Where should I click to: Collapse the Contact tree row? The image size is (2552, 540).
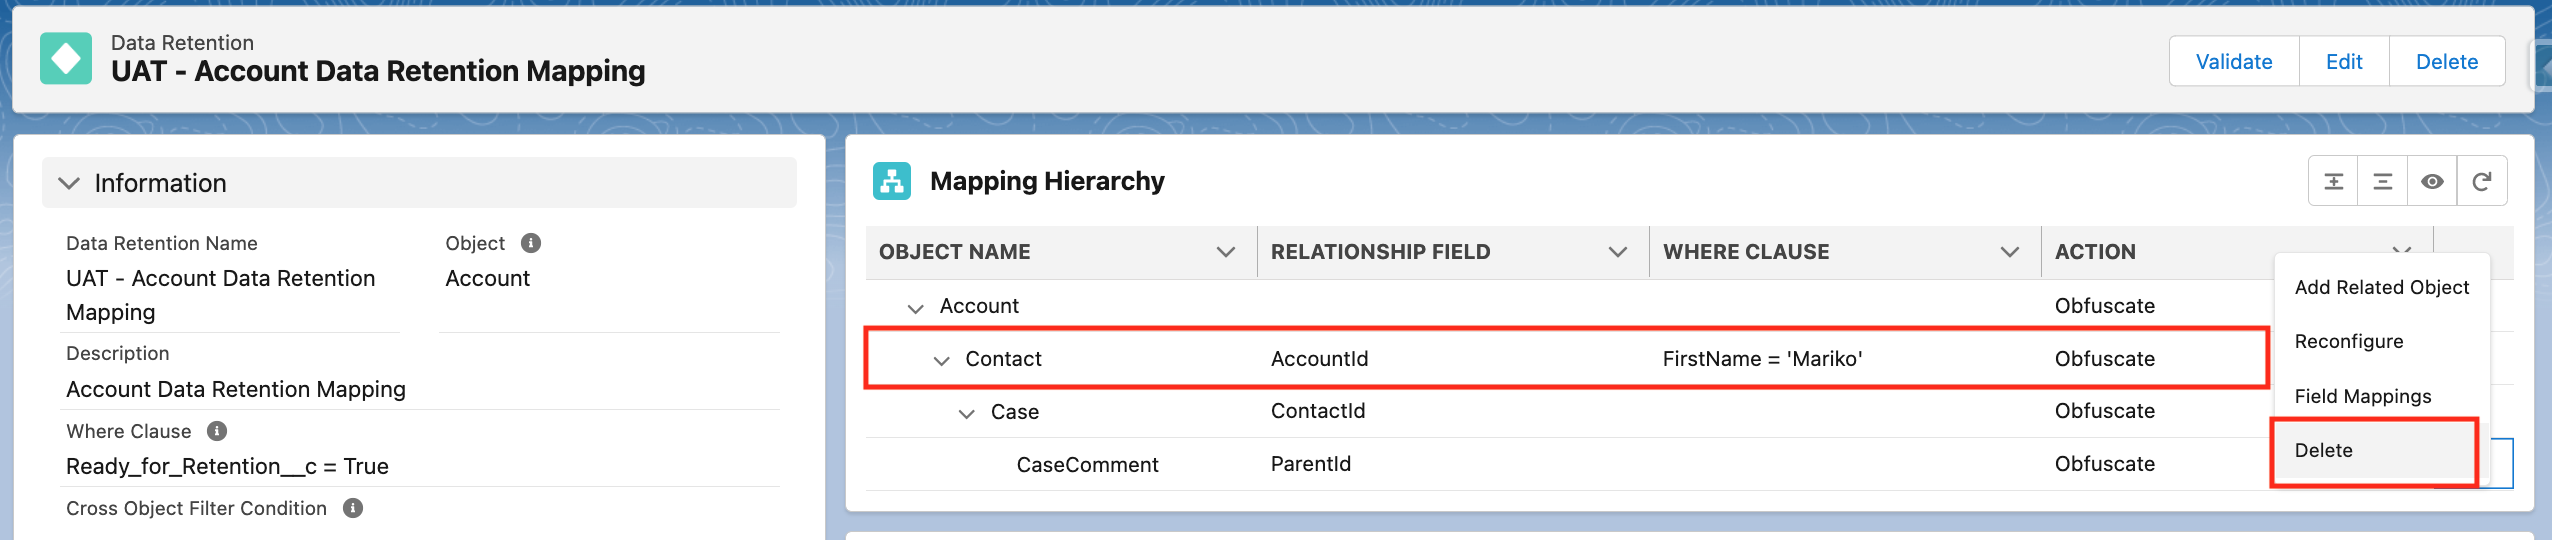pos(941,361)
